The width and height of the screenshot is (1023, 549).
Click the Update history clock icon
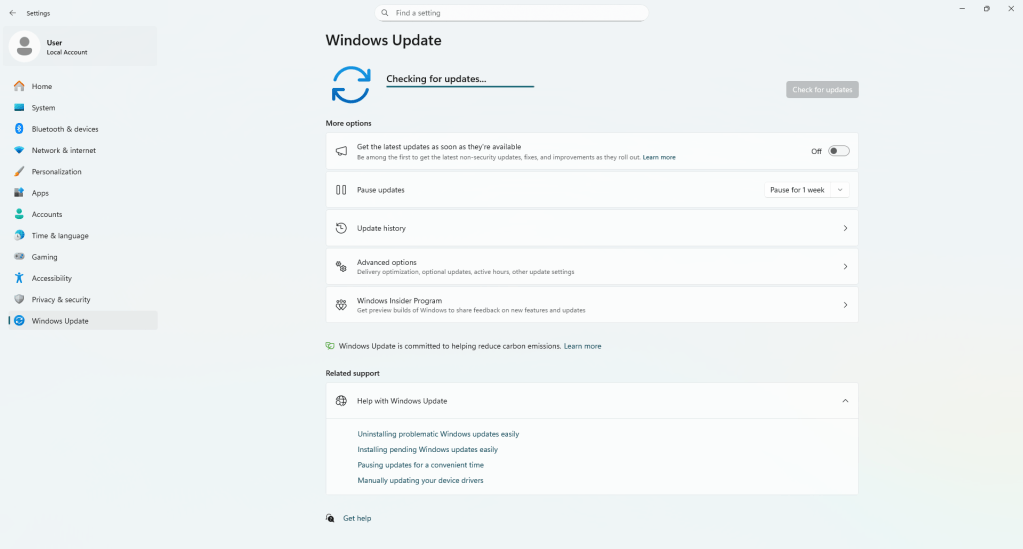(341, 228)
